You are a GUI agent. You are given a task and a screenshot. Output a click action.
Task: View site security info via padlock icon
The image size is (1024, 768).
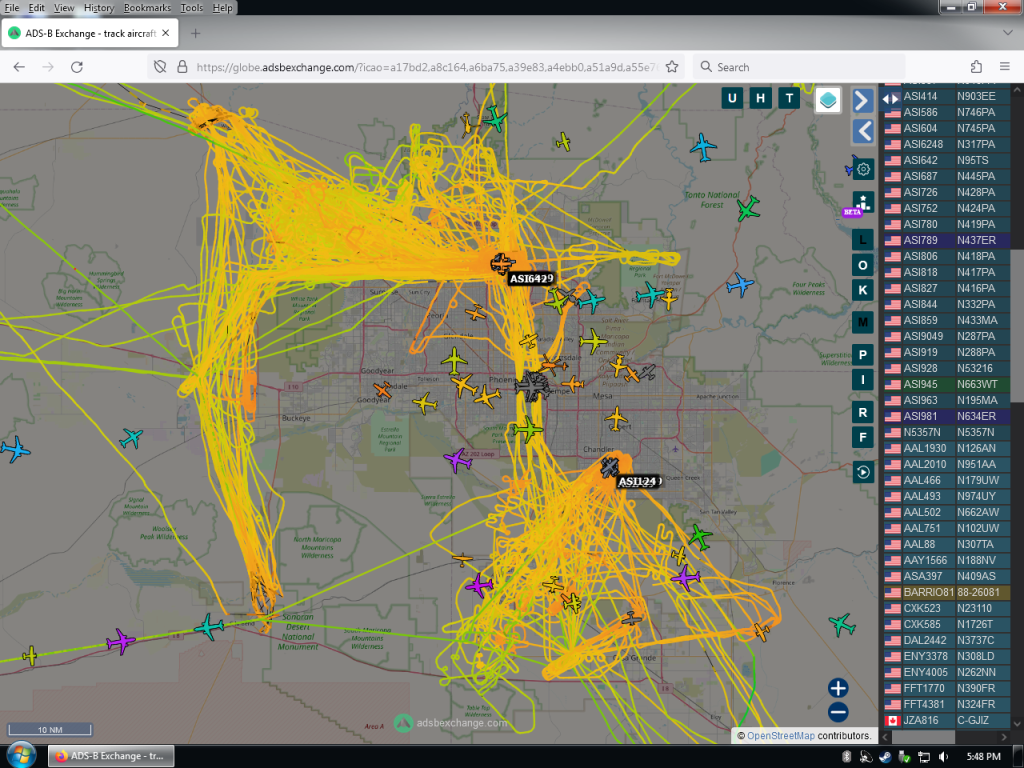[182, 67]
